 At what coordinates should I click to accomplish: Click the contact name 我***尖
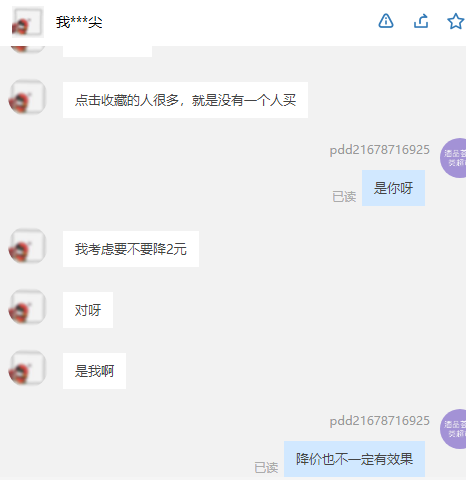(x=79, y=22)
